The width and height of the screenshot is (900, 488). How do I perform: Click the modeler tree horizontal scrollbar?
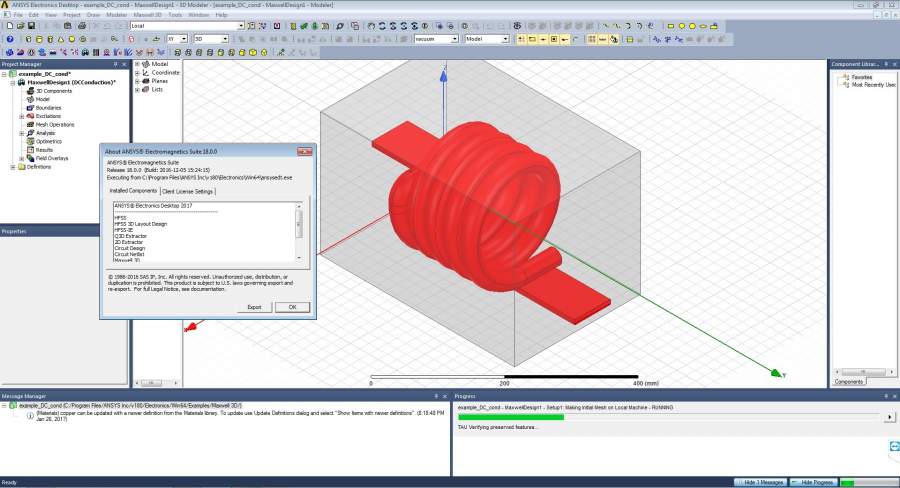[x=157, y=383]
